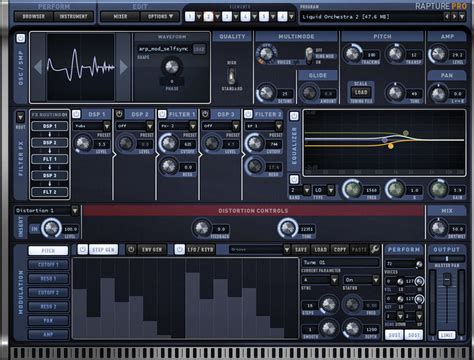Flip the Quality High/Standard switch

231,76
